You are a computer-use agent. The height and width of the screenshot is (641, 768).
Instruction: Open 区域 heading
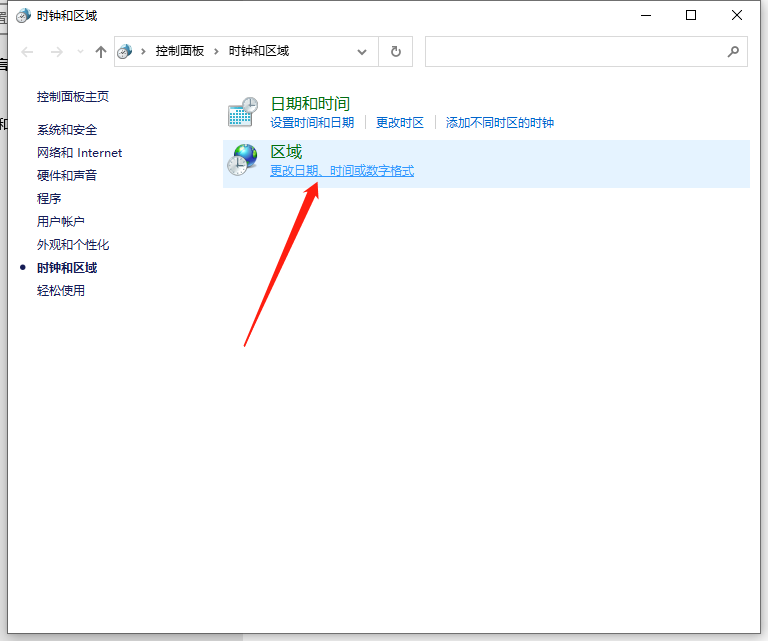[x=287, y=152]
